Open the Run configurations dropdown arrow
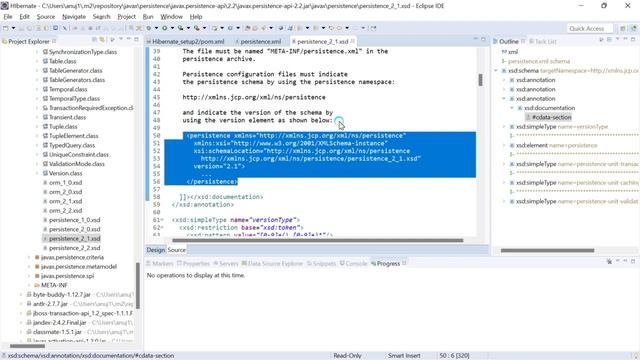Screen dimensions: 640x360 [172, 28]
